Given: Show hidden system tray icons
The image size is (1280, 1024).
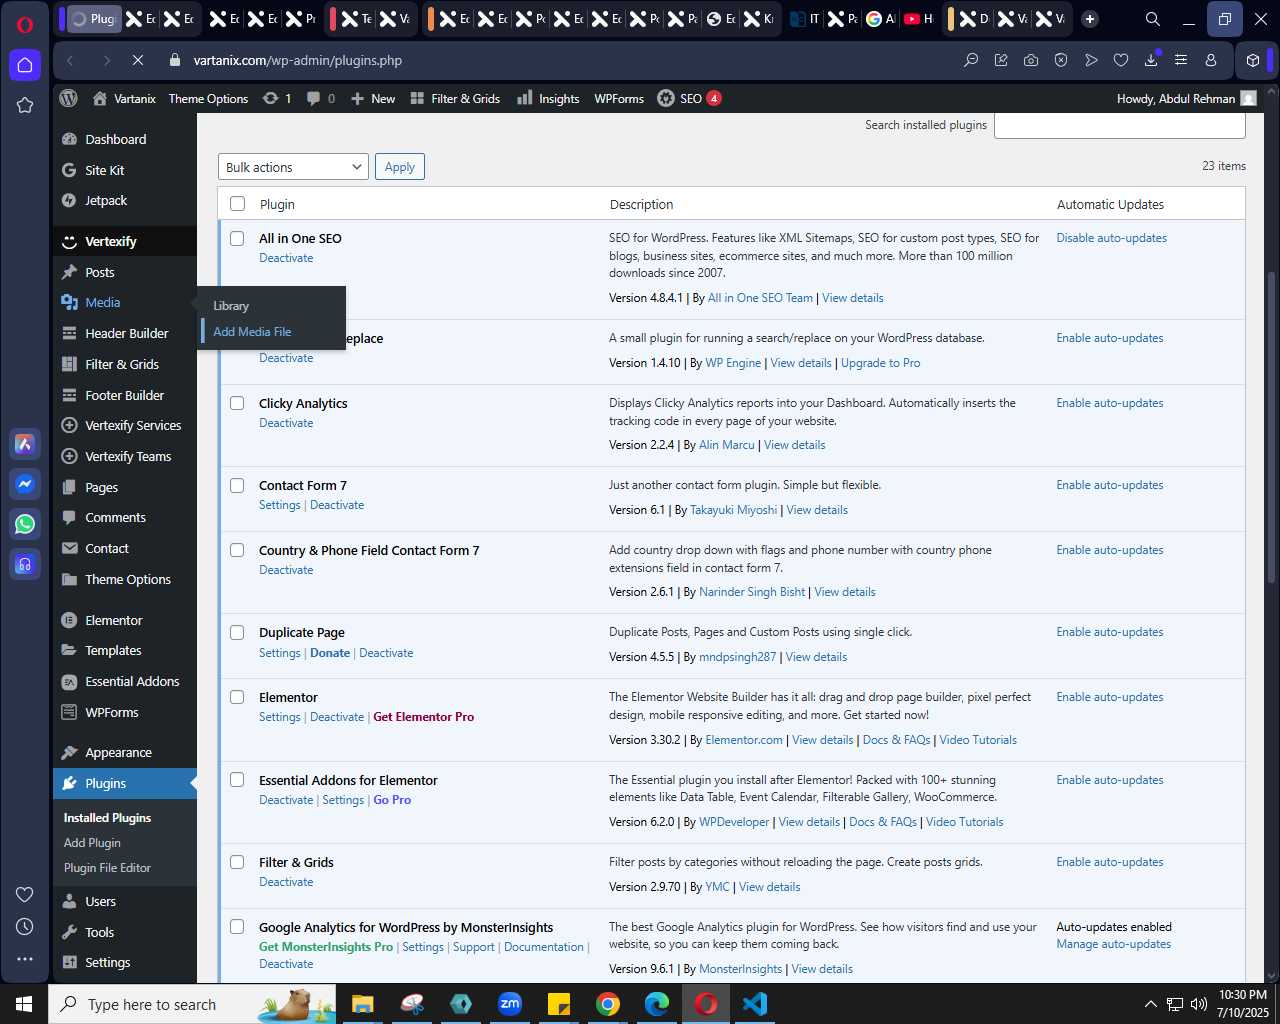Looking at the screenshot, I should [1150, 1004].
